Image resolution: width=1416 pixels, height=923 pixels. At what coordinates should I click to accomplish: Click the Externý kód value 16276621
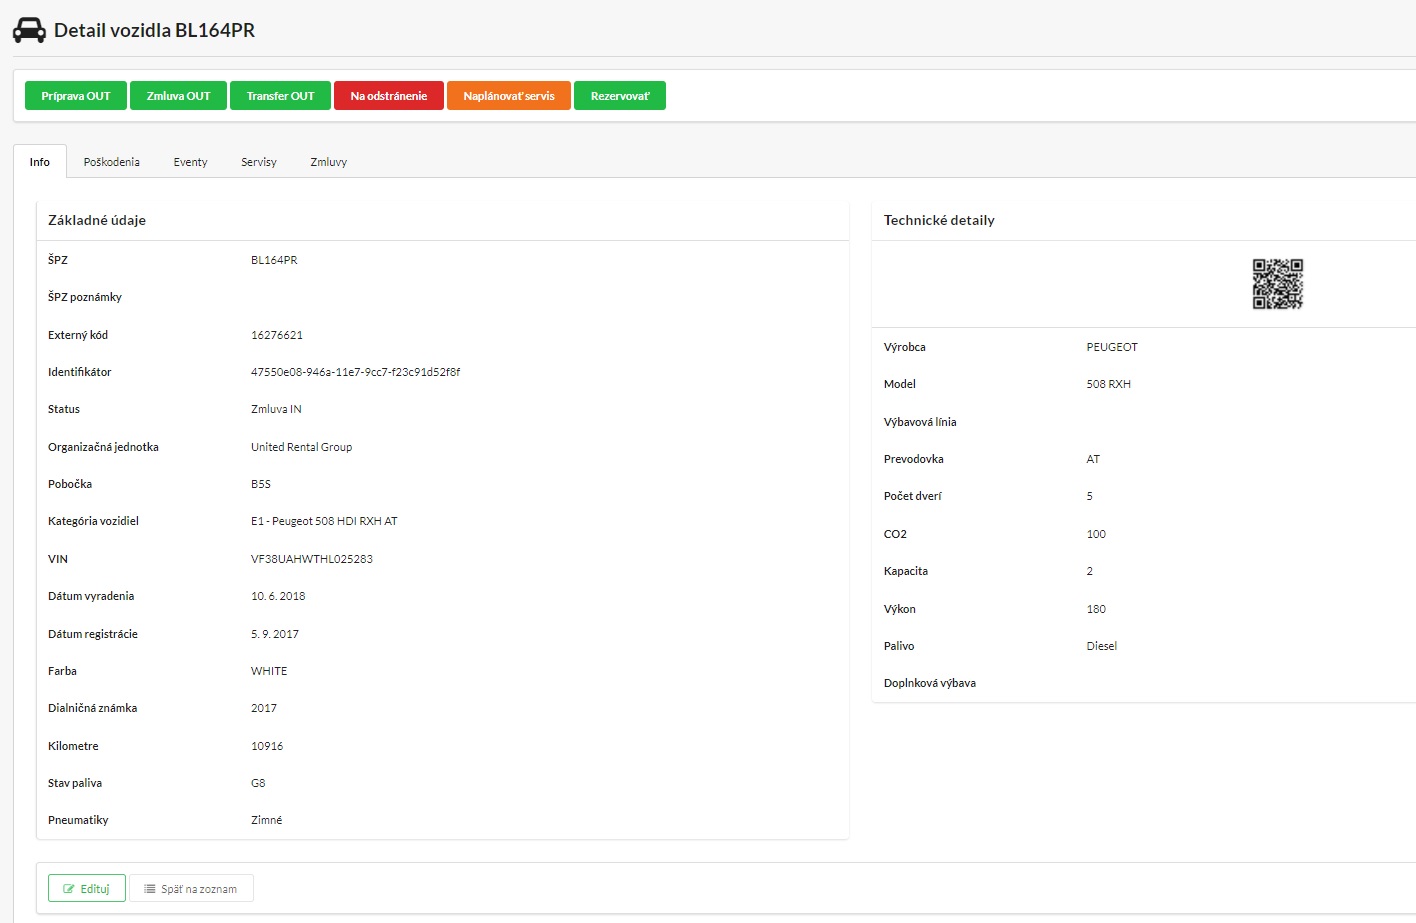pyautogui.click(x=277, y=335)
